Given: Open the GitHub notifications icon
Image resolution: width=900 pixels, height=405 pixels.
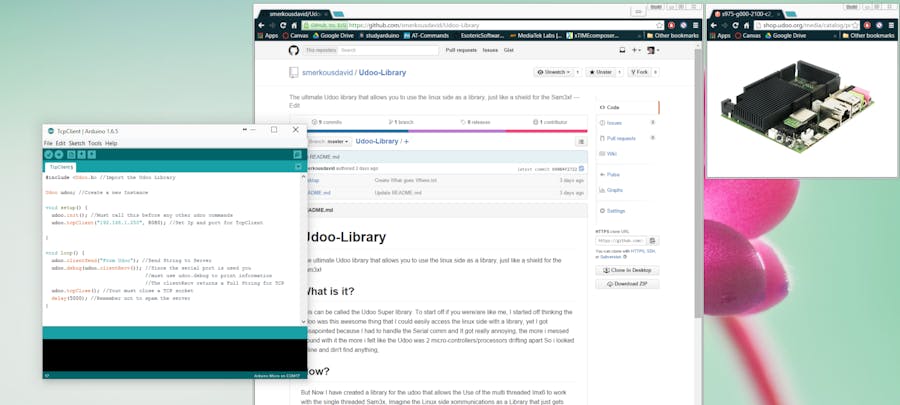Looking at the screenshot, I should click(x=622, y=50).
